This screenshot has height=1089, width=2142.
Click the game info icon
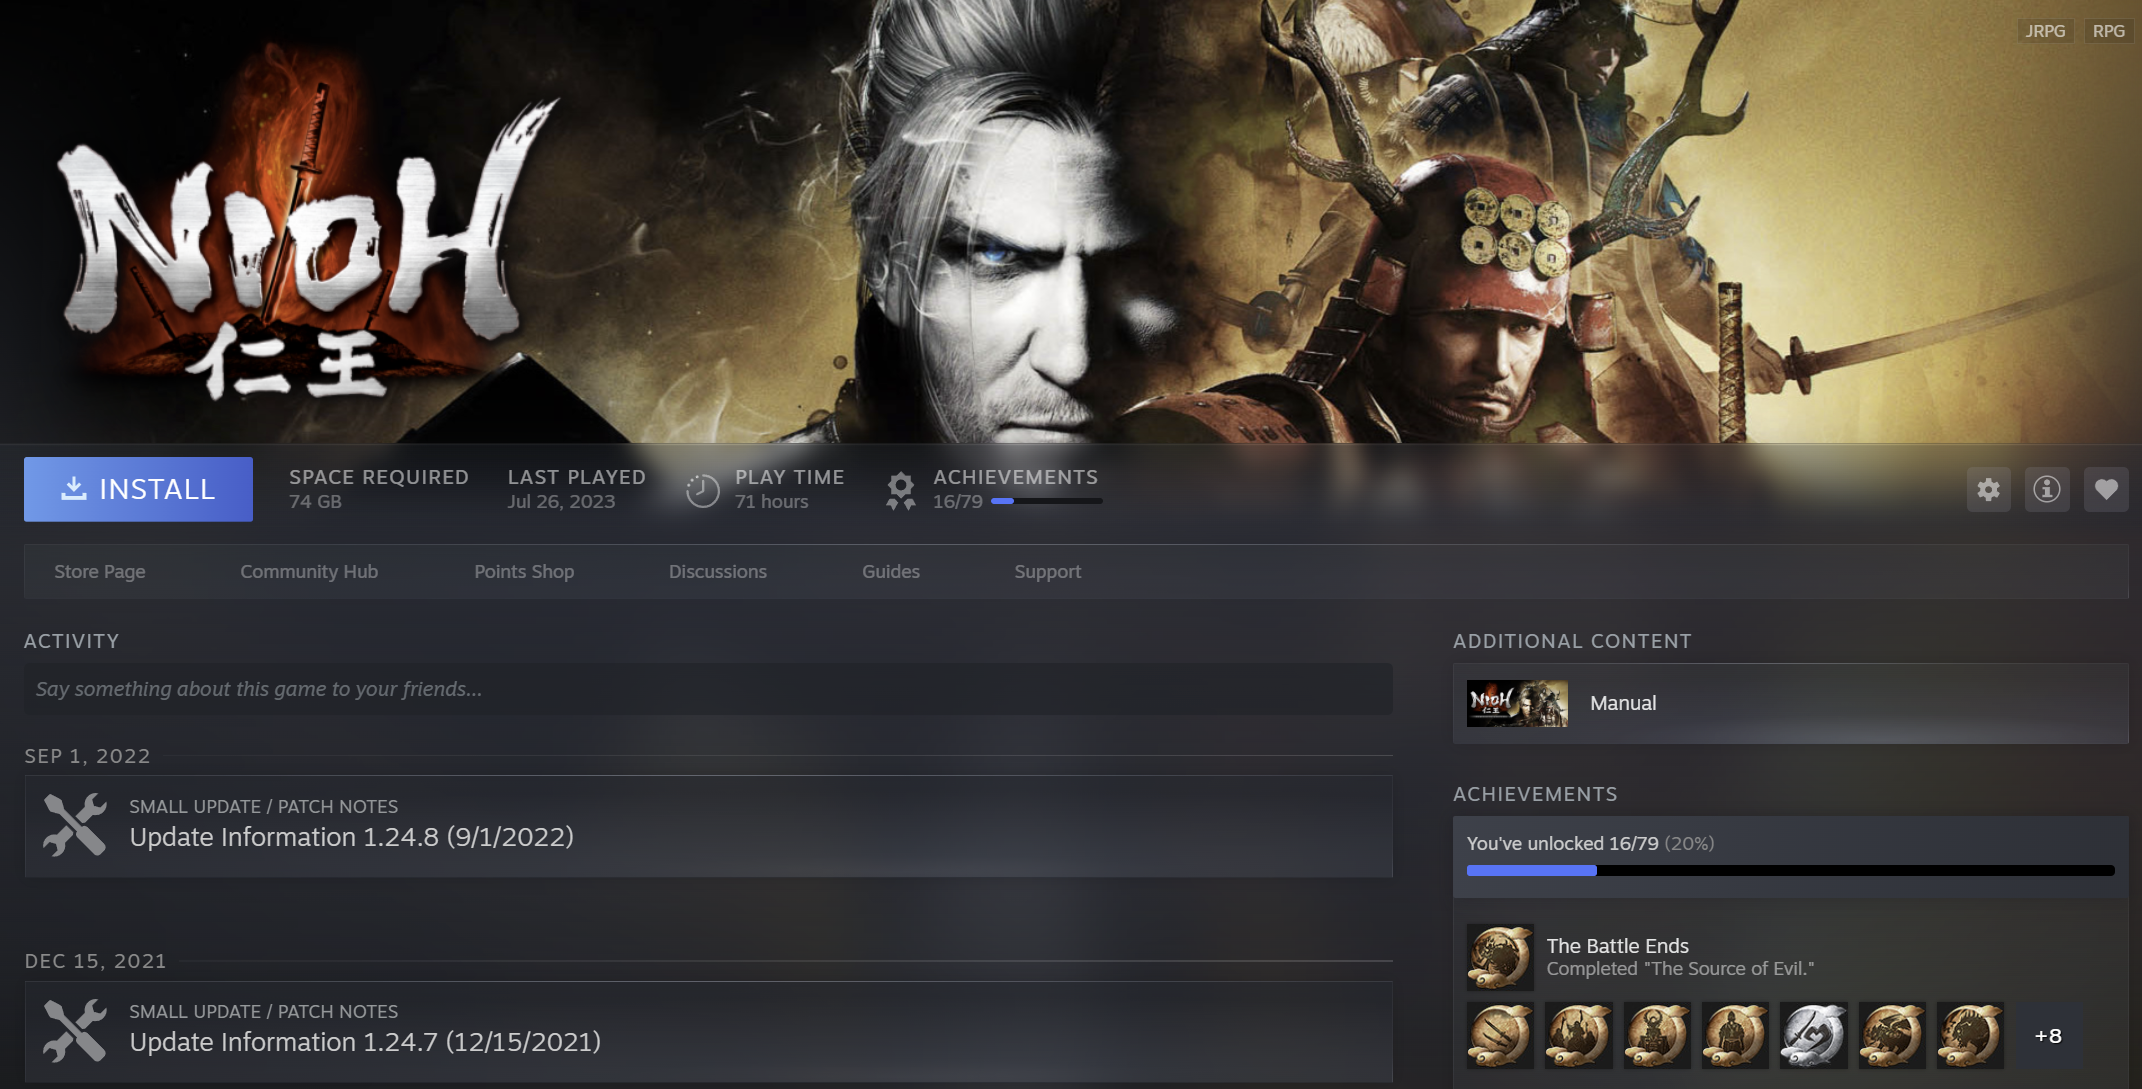(2047, 489)
